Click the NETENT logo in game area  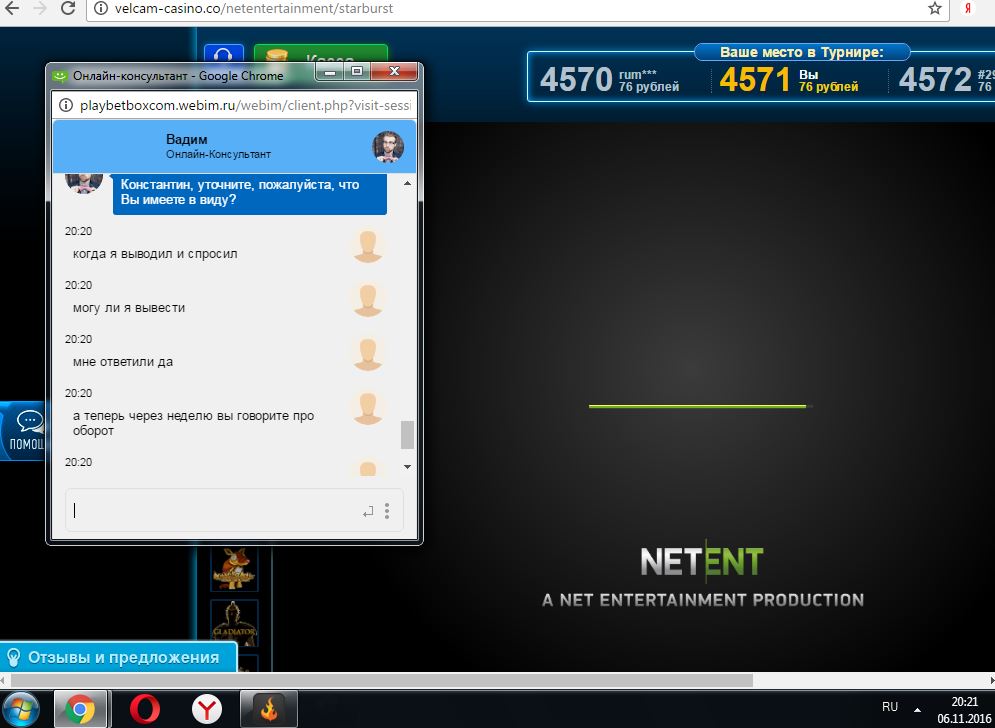coord(702,562)
